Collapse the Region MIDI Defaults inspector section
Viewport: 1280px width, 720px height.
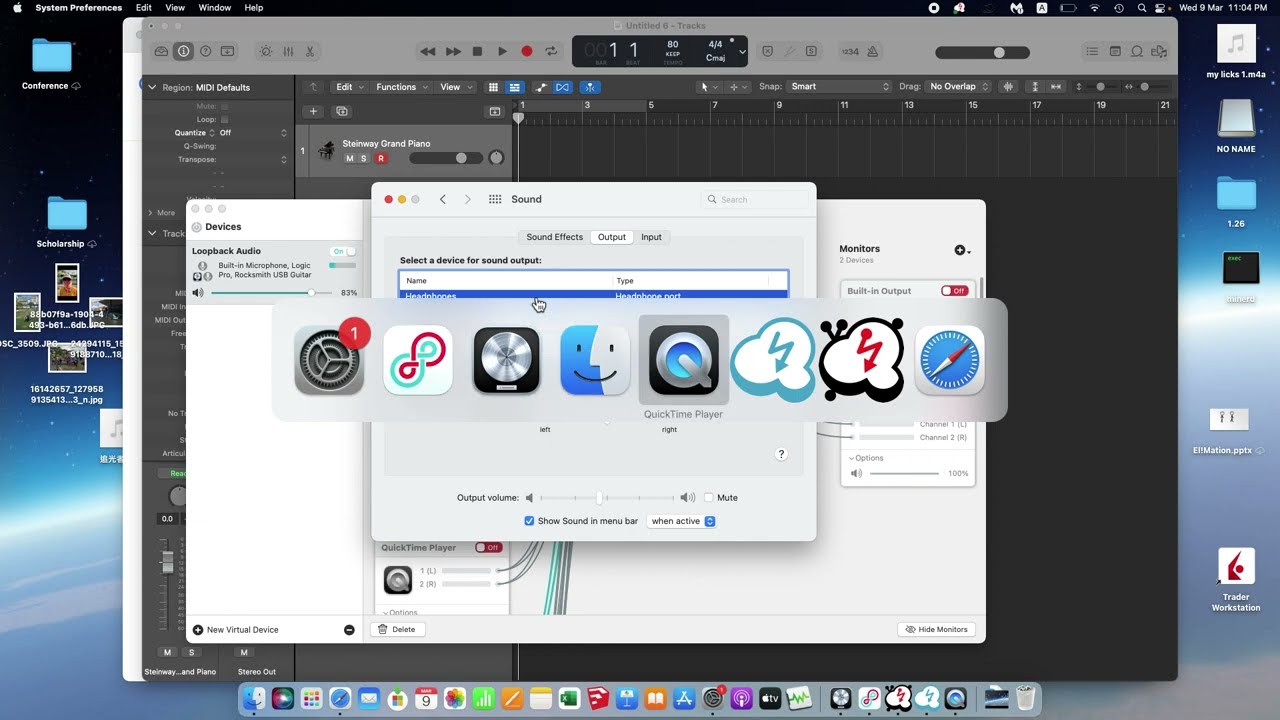tap(153, 87)
